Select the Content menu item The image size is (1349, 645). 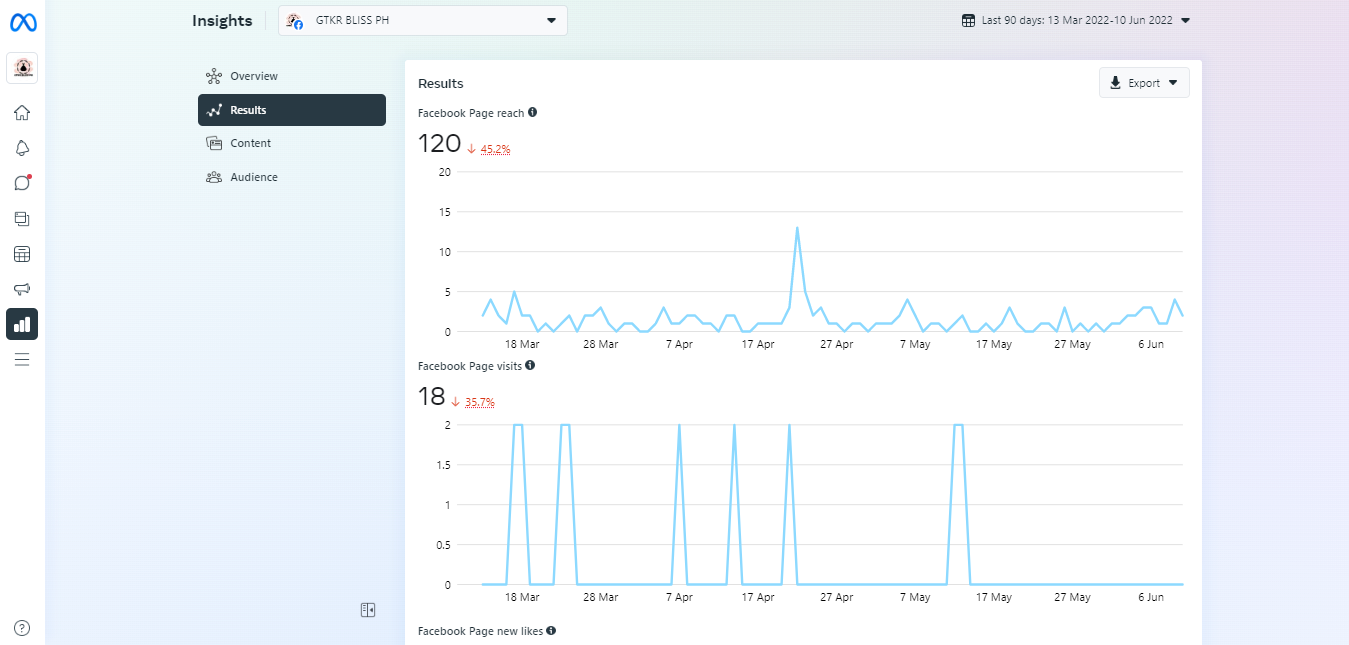(x=250, y=143)
